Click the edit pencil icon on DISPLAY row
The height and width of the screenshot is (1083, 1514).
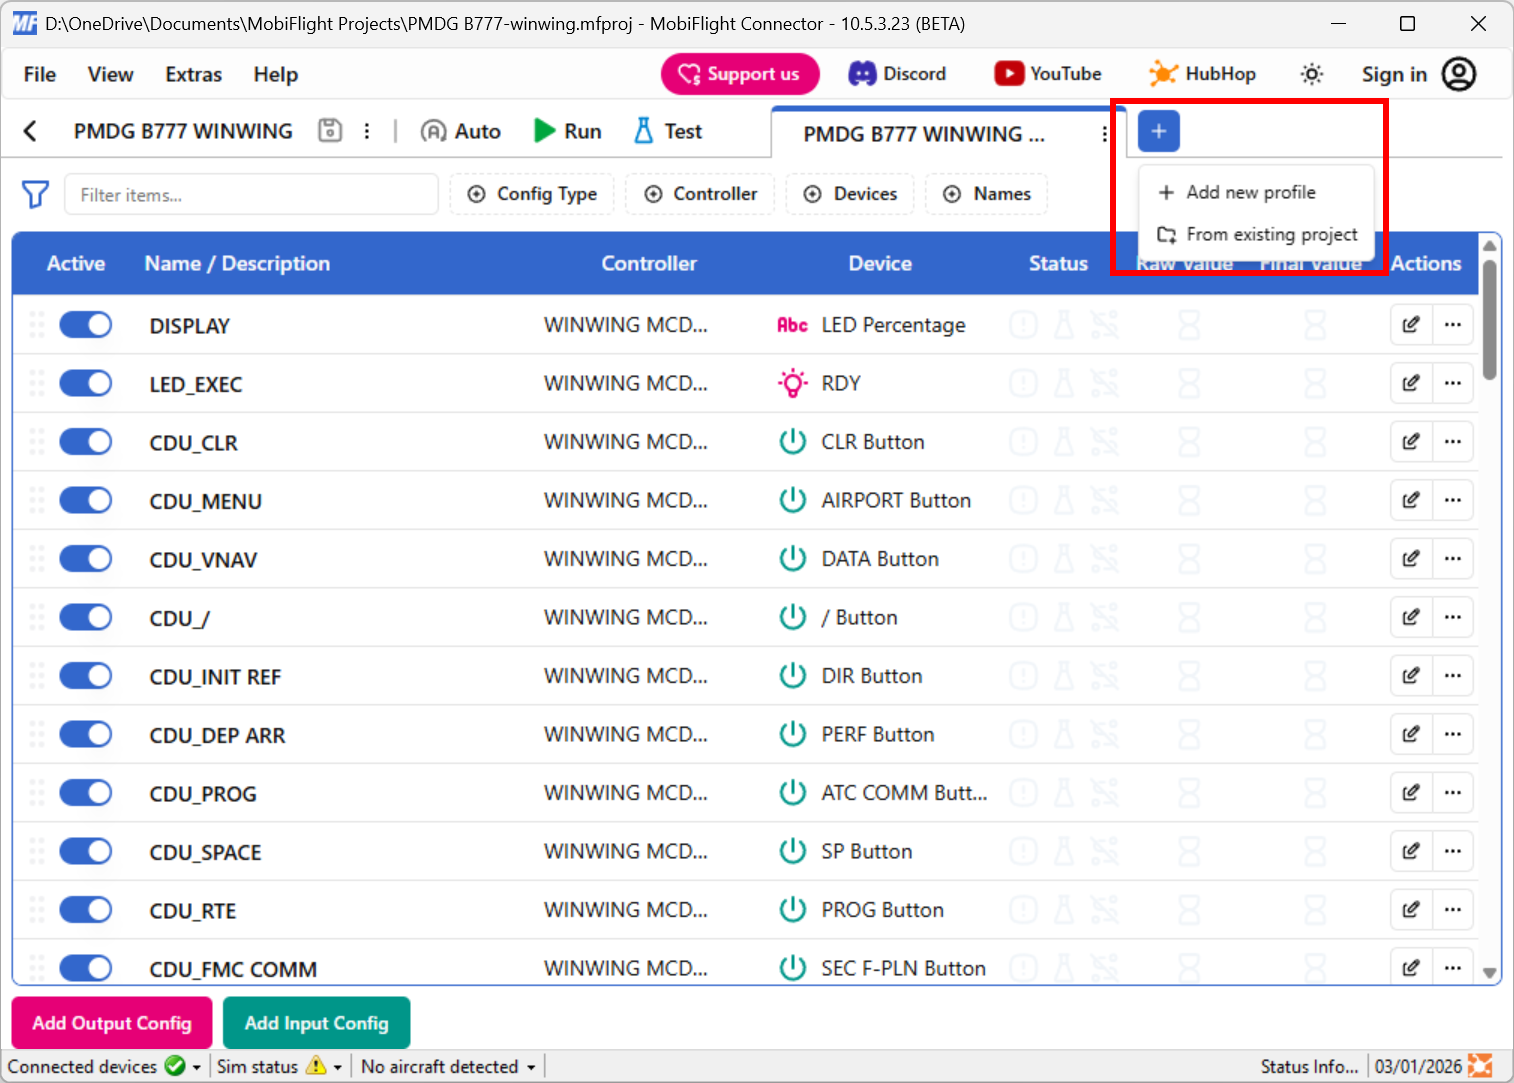[1410, 324]
